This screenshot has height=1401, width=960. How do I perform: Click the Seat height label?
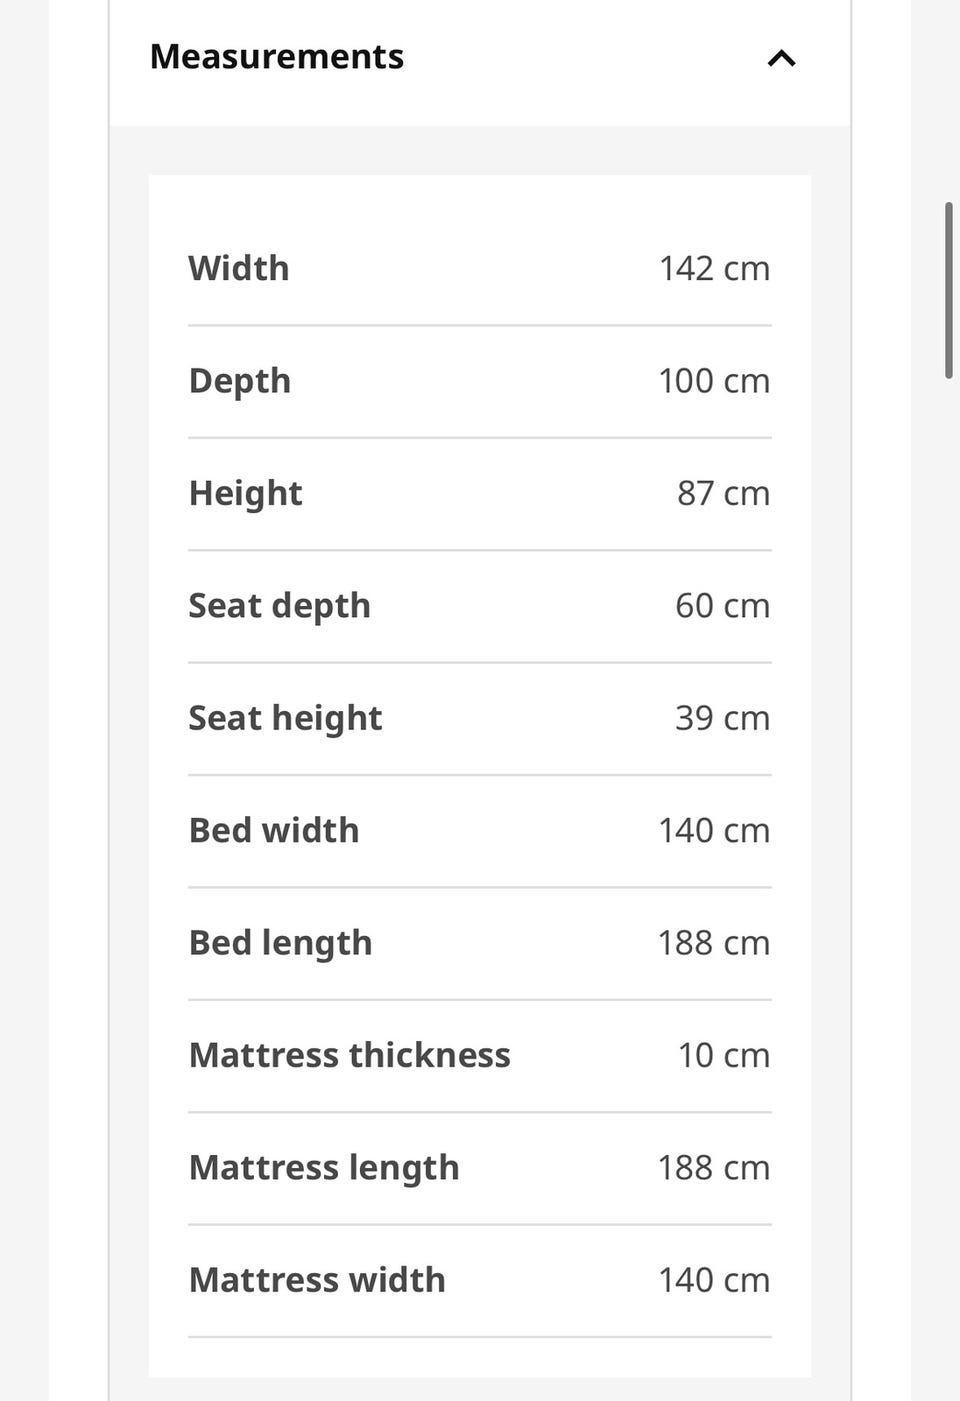tap(286, 718)
